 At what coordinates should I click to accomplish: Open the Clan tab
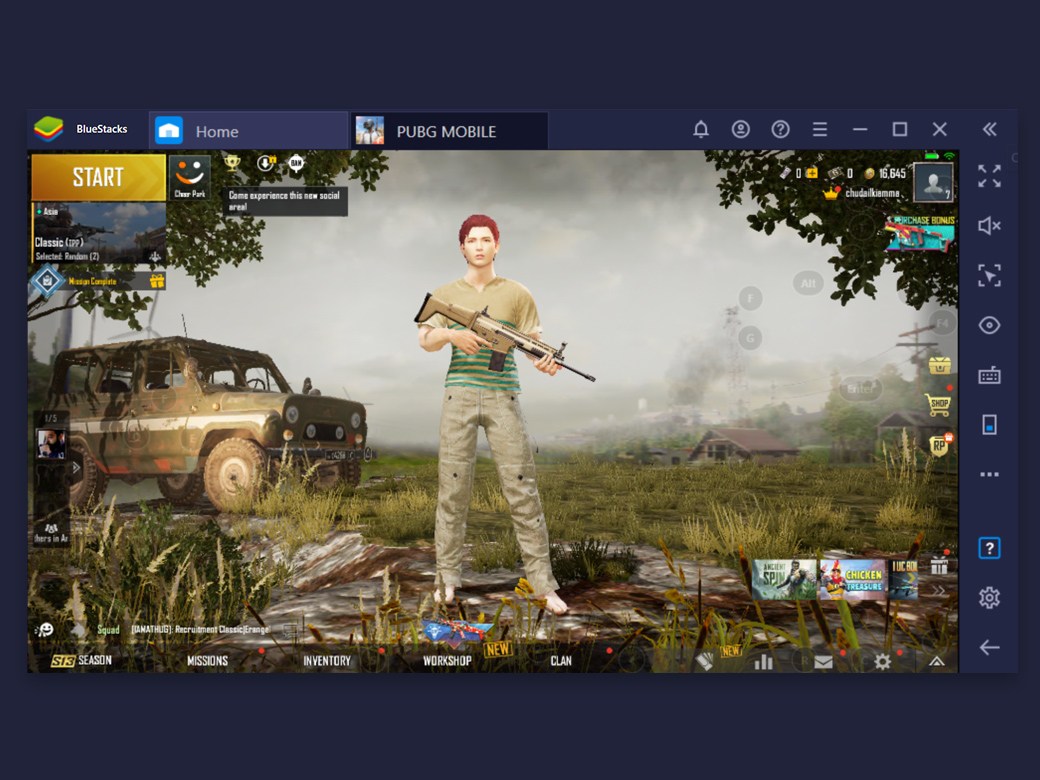tap(561, 661)
